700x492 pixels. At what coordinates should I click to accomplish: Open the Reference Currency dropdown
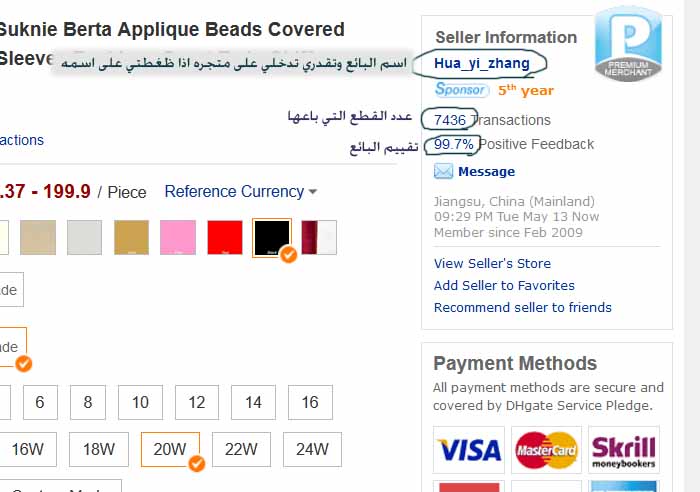point(240,191)
